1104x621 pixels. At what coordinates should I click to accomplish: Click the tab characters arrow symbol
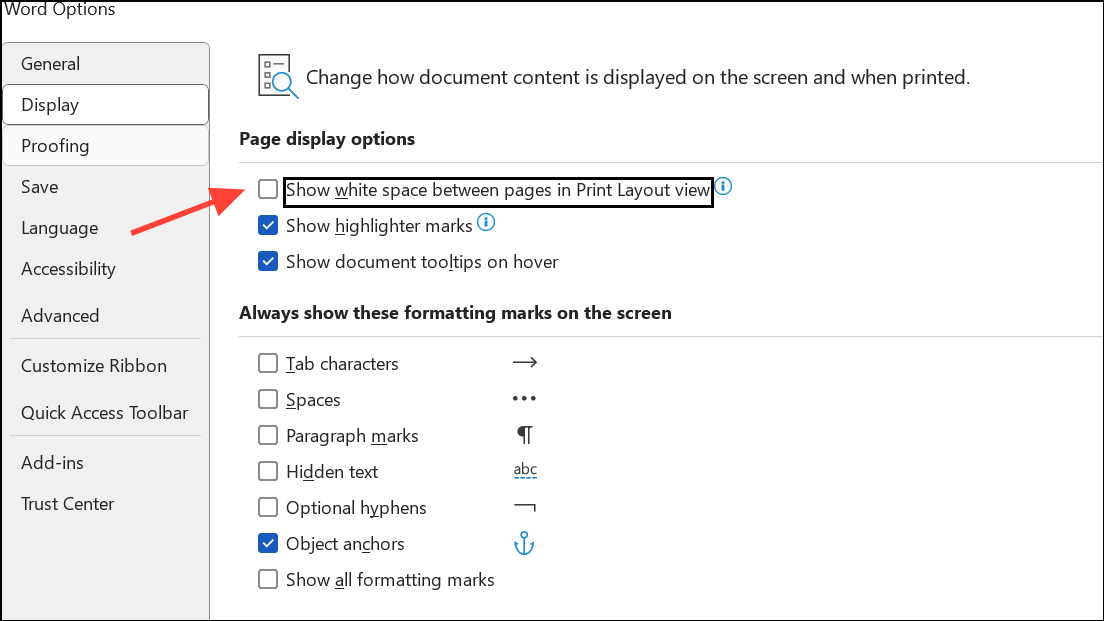[525, 363]
